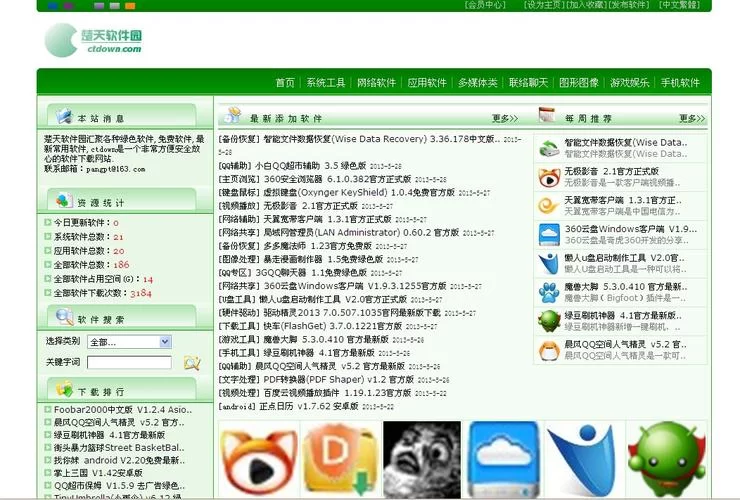Open 多媒体类 navigation item
Image resolution: width=740 pixels, height=500 pixels.
coord(477,83)
